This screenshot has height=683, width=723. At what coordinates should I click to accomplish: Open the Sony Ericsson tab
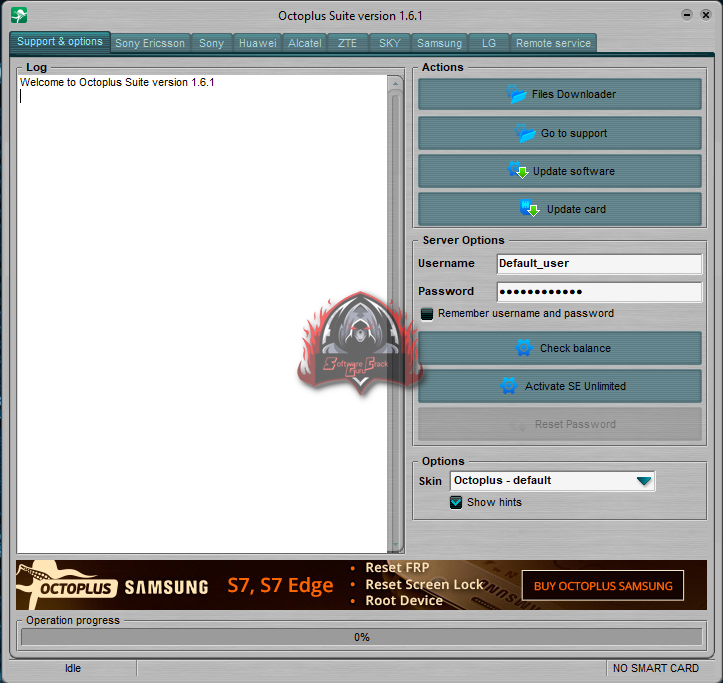pyautogui.click(x=150, y=43)
